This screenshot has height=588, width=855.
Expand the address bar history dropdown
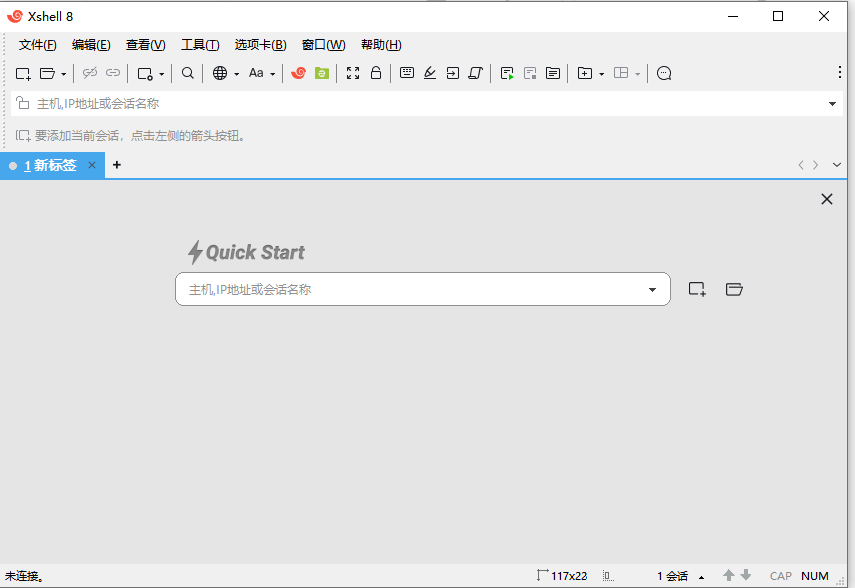[x=832, y=104]
